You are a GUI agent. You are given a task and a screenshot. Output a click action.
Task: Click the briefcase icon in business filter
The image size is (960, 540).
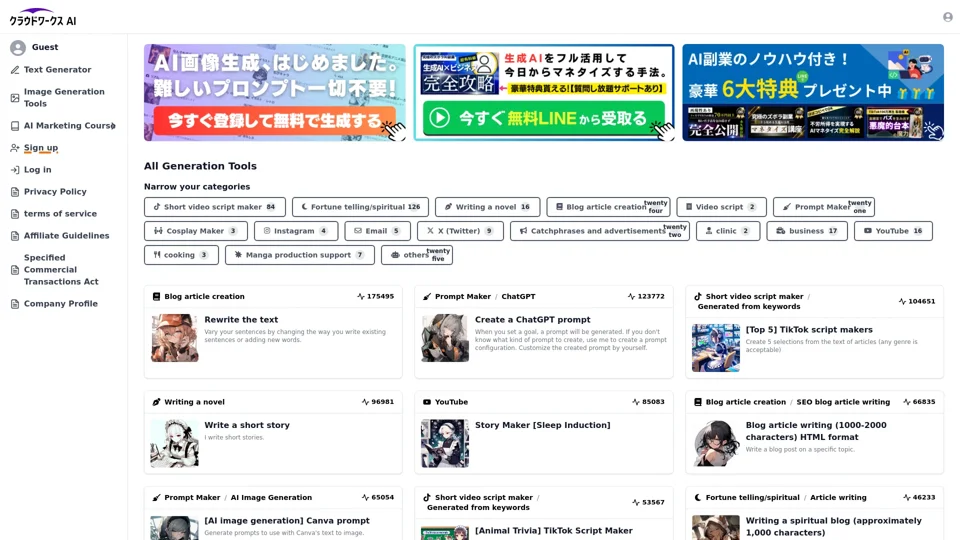[x=781, y=231]
